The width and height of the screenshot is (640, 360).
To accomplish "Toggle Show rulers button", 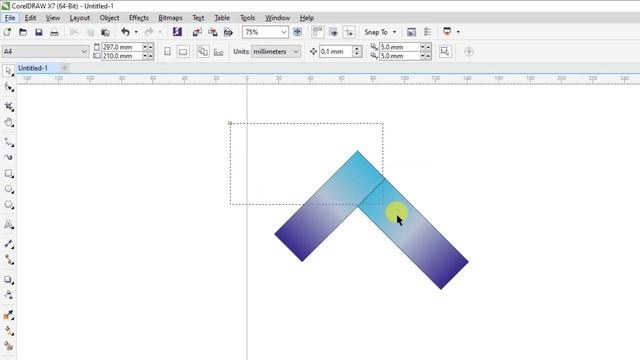I will point(317,32).
